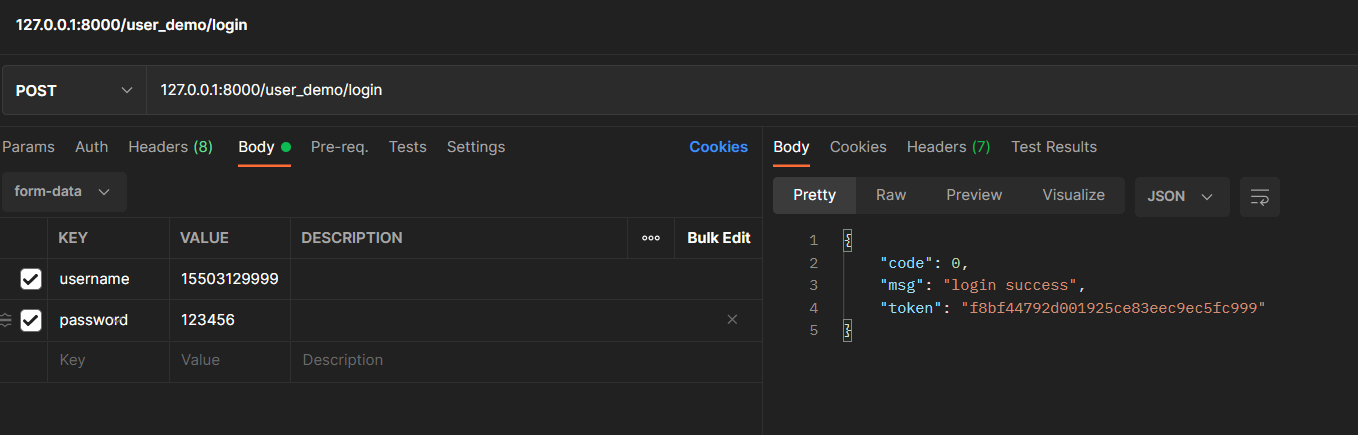Open the POST method dropdown
1358x435 pixels.
74,90
